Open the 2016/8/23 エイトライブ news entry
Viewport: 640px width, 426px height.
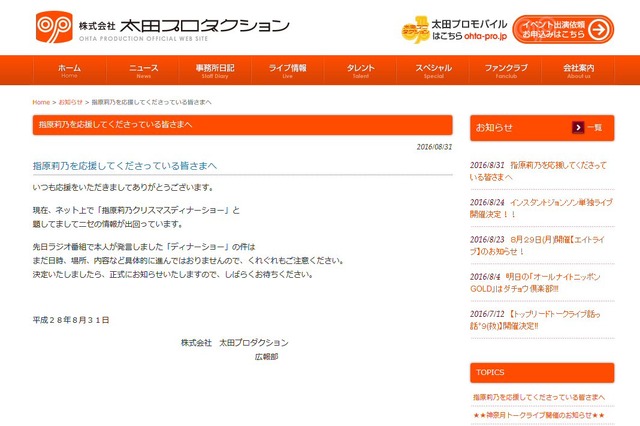[x=537, y=245]
